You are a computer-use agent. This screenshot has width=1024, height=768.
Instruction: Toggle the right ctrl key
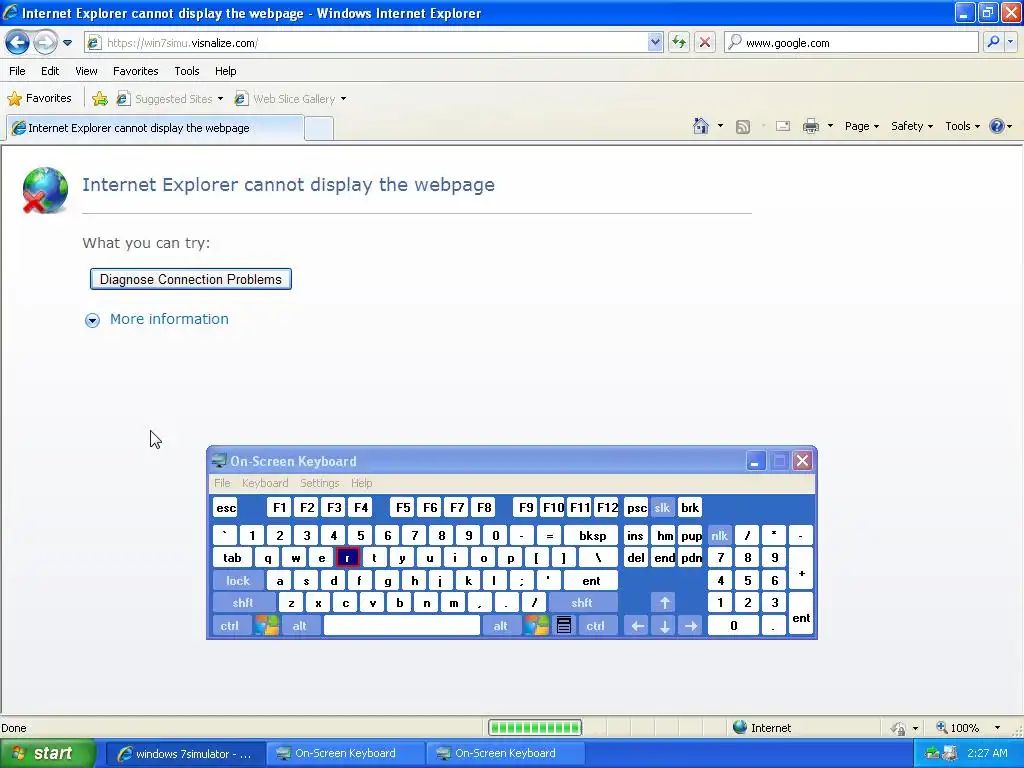[x=595, y=626]
